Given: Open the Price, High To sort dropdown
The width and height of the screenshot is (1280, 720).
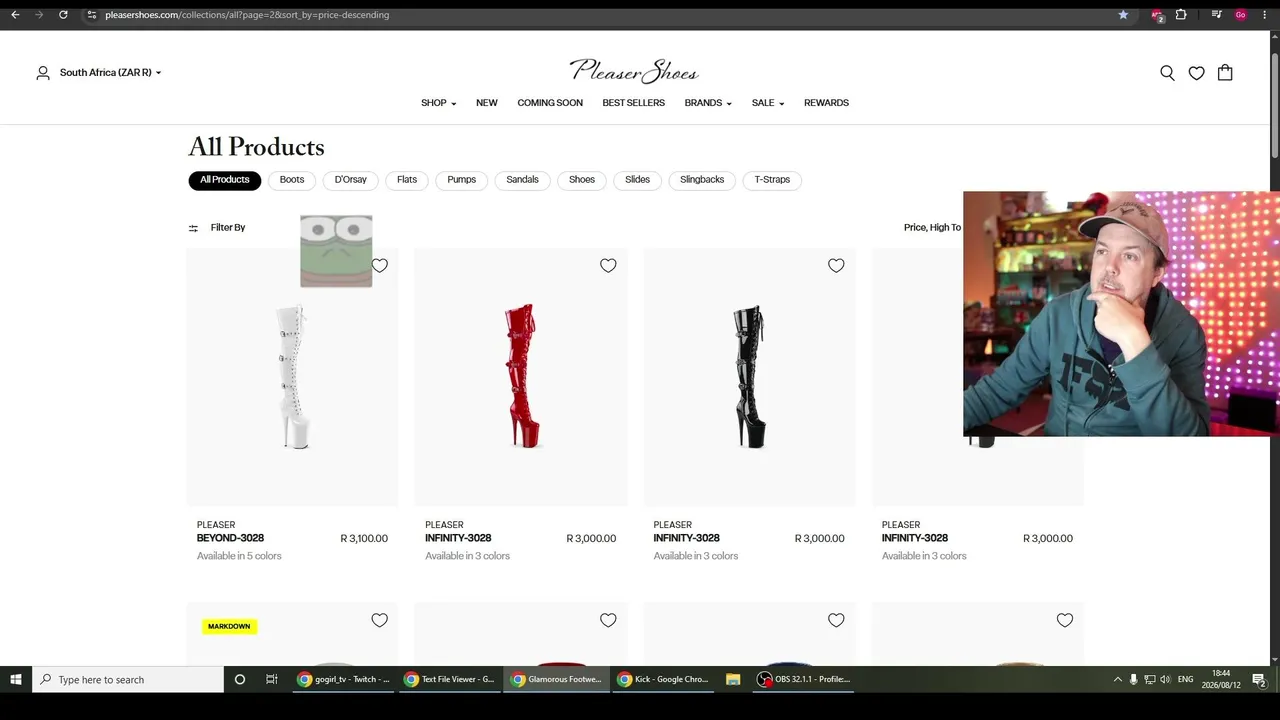Looking at the screenshot, I should pos(932,228).
